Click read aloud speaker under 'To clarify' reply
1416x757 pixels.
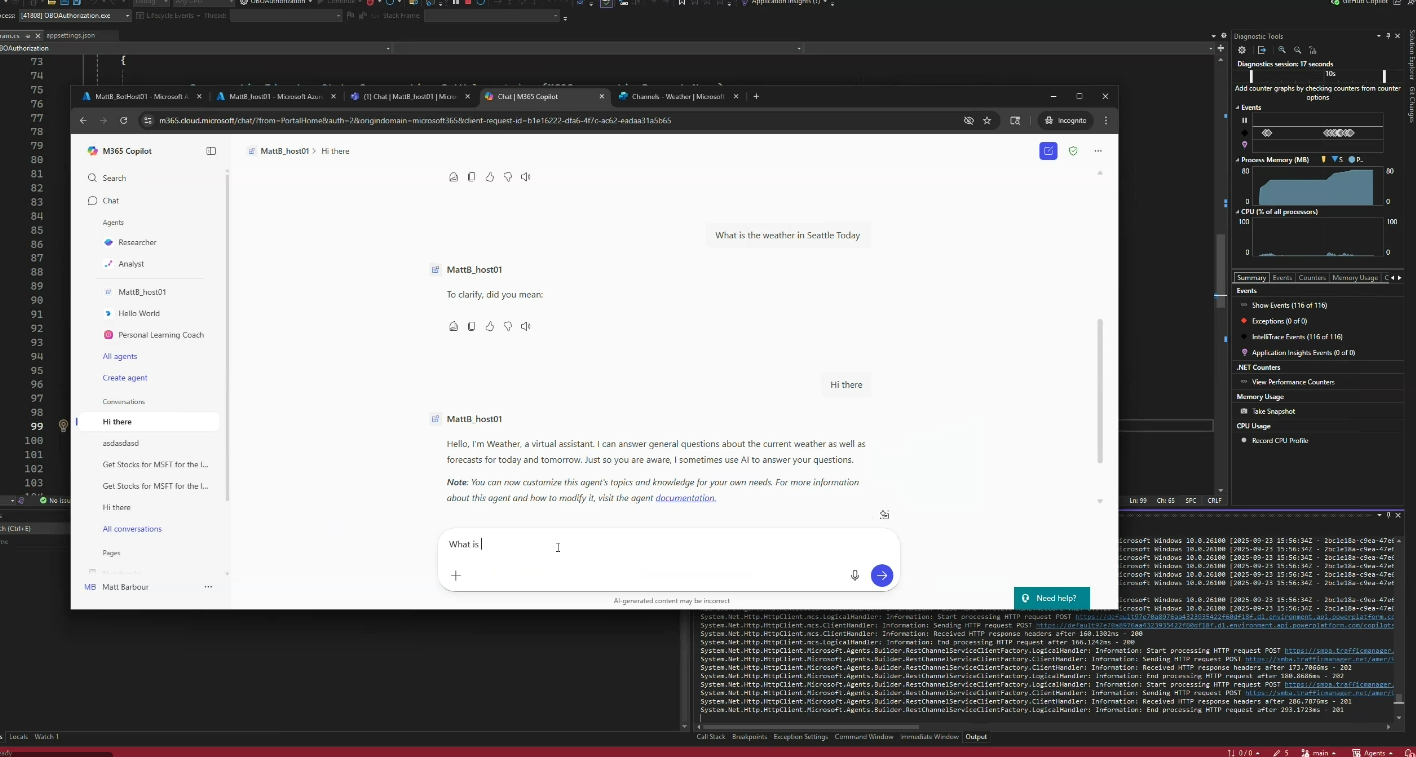tap(526, 326)
